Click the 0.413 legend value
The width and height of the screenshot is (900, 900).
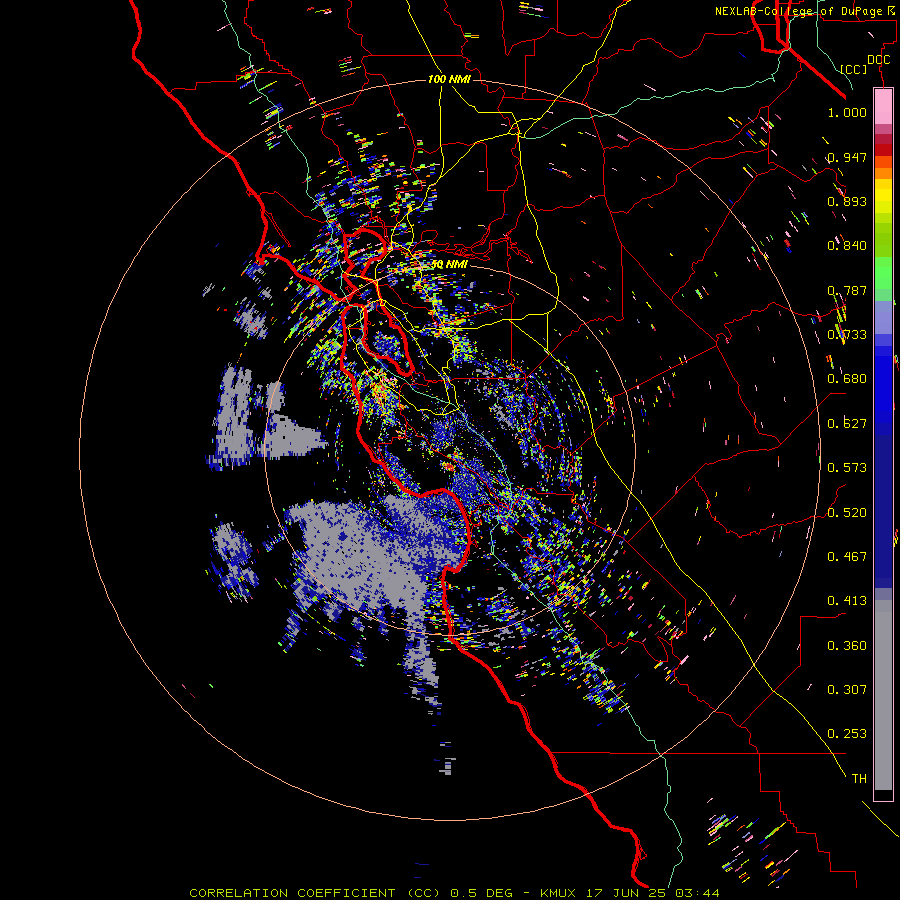click(x=847, y=601)
